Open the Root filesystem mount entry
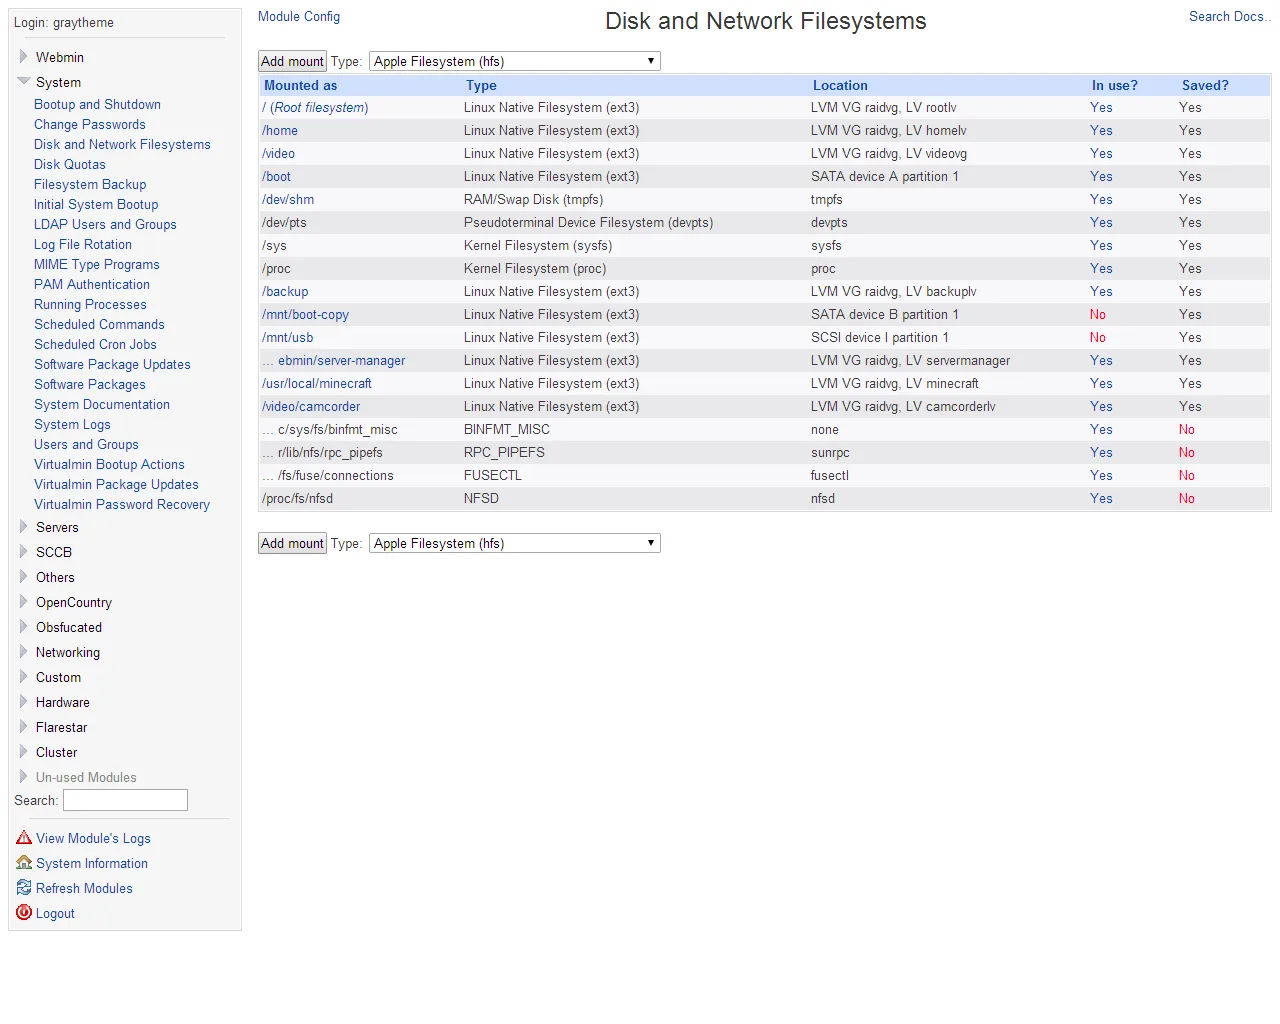 point(314,107)
